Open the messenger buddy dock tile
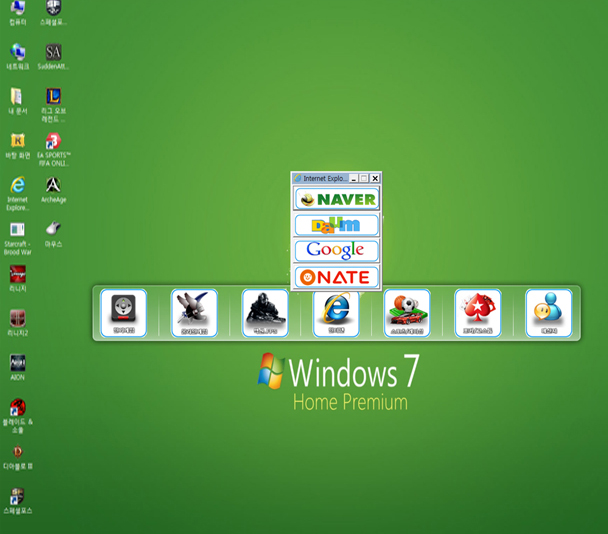Screen dimensions: 608x534 (549, 313)
